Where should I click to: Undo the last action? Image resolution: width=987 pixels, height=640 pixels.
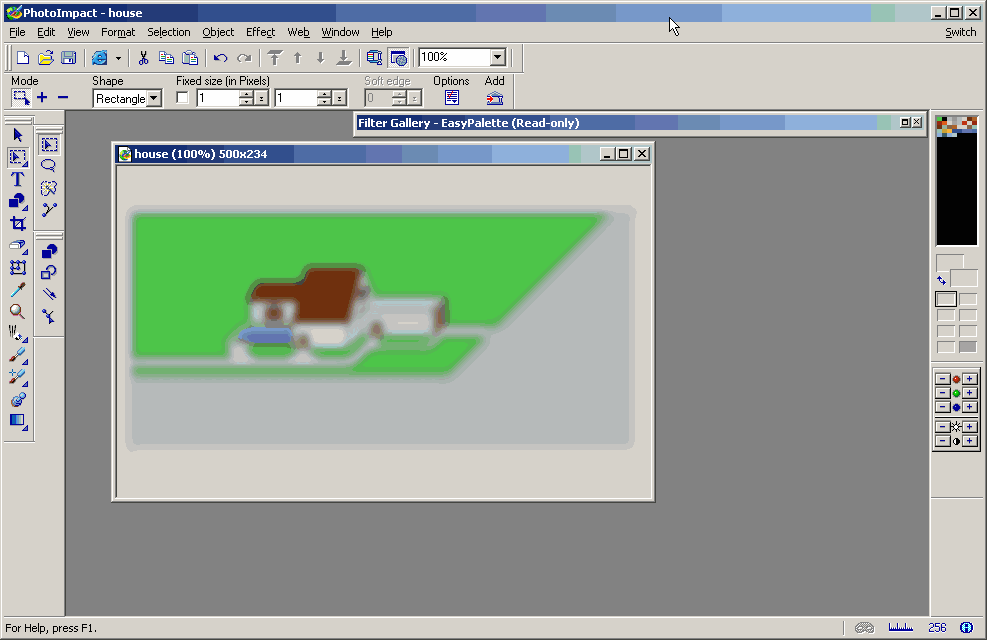220,58
